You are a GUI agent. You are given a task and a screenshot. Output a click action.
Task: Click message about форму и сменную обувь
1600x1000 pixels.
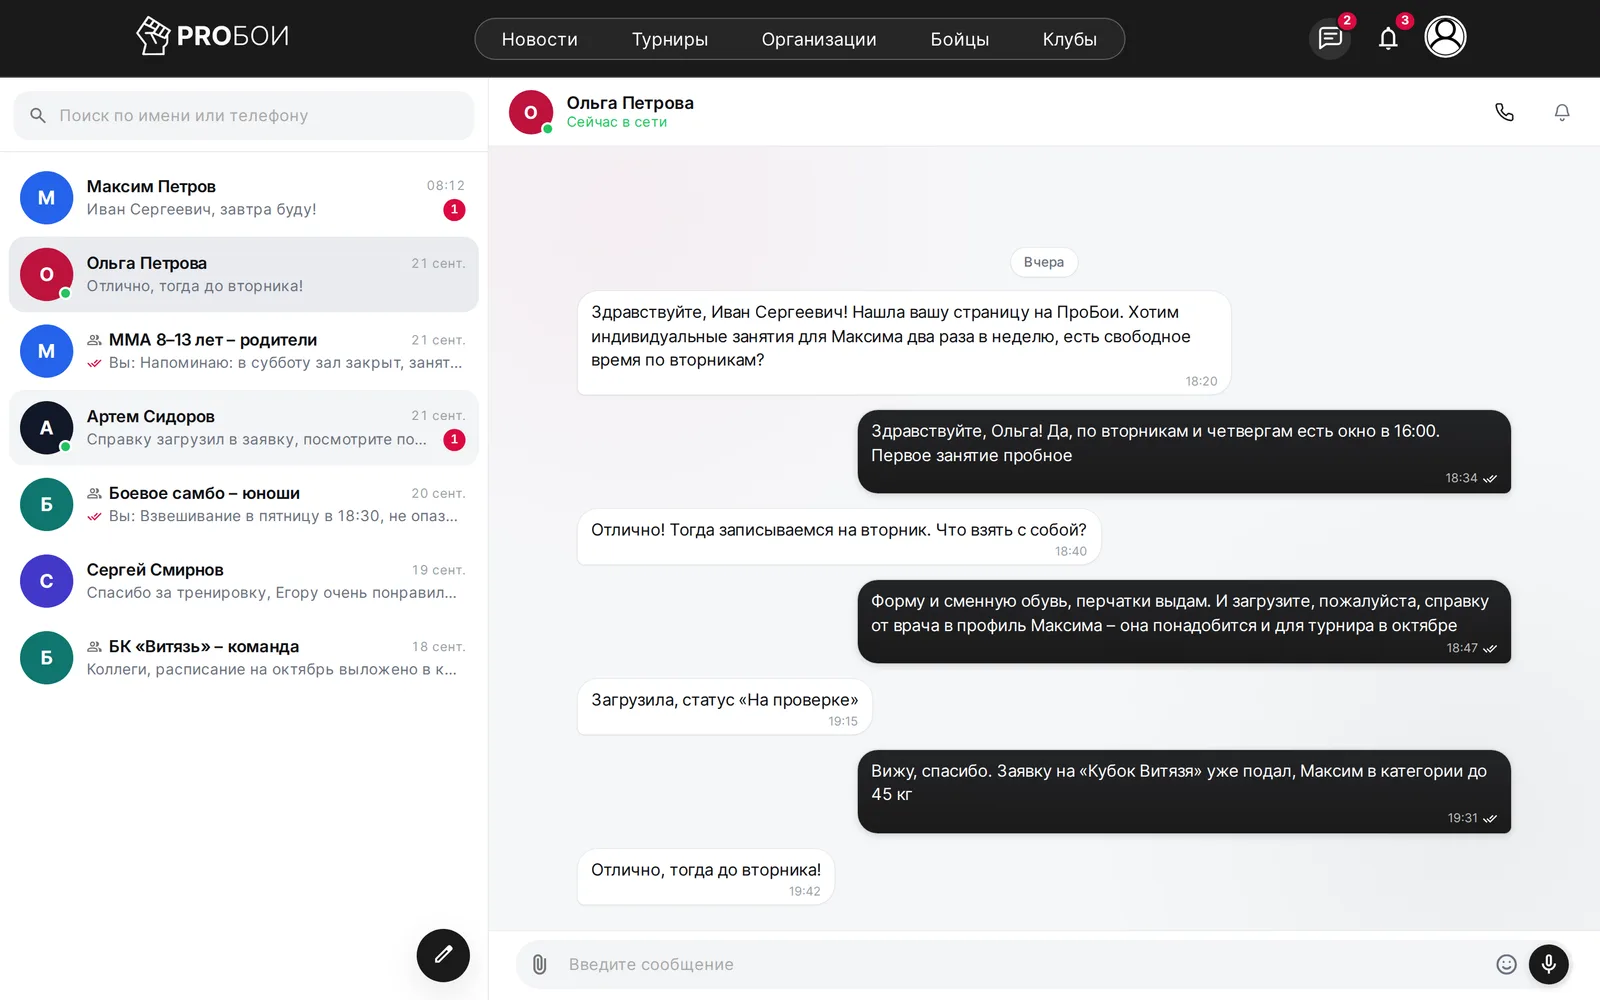(x=1184, y=622)
